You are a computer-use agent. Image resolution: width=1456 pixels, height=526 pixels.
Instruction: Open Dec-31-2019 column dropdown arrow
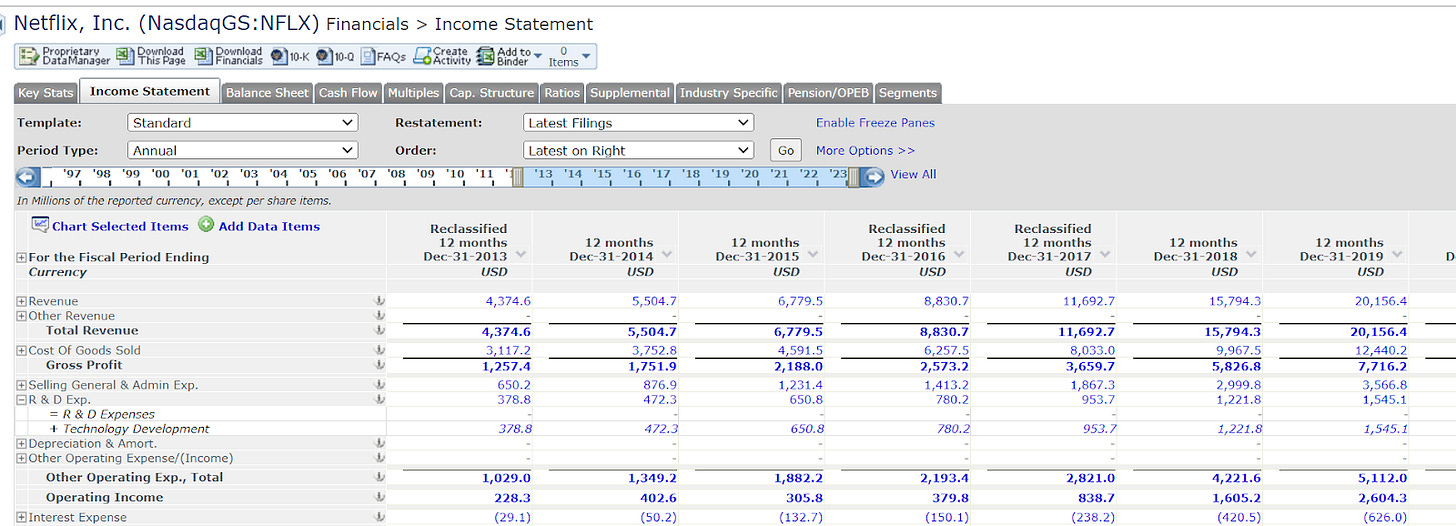1397,254
